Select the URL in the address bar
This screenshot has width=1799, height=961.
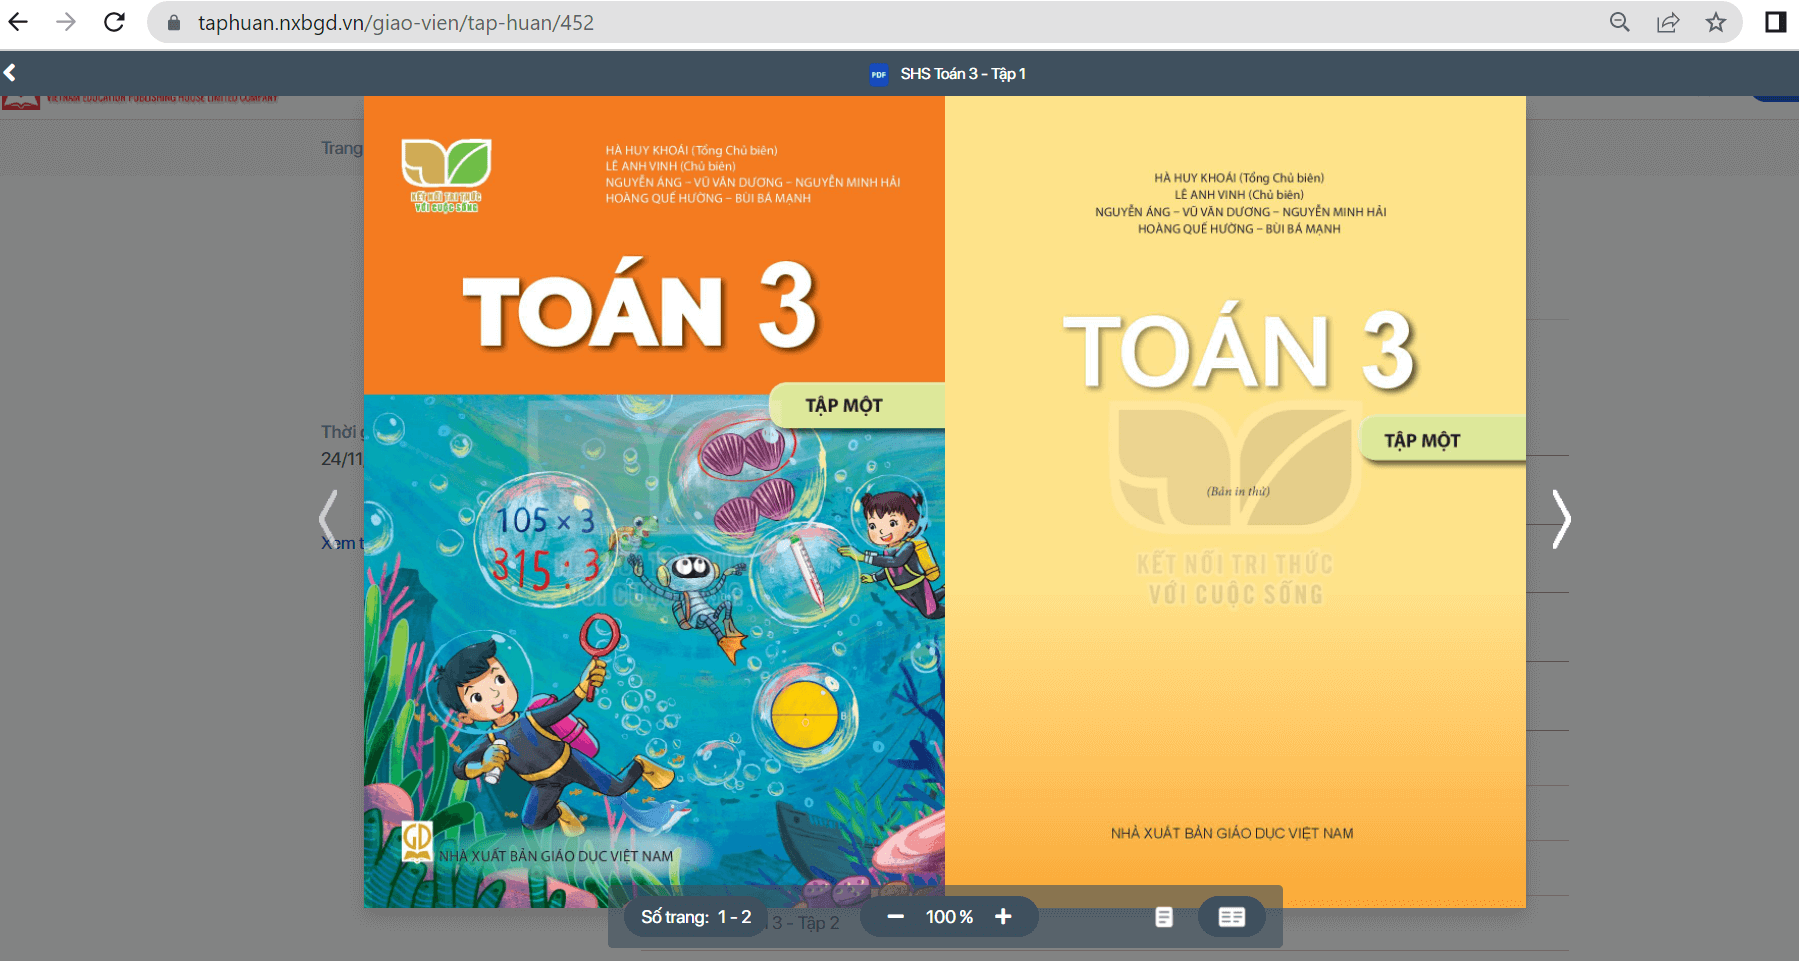396,23
